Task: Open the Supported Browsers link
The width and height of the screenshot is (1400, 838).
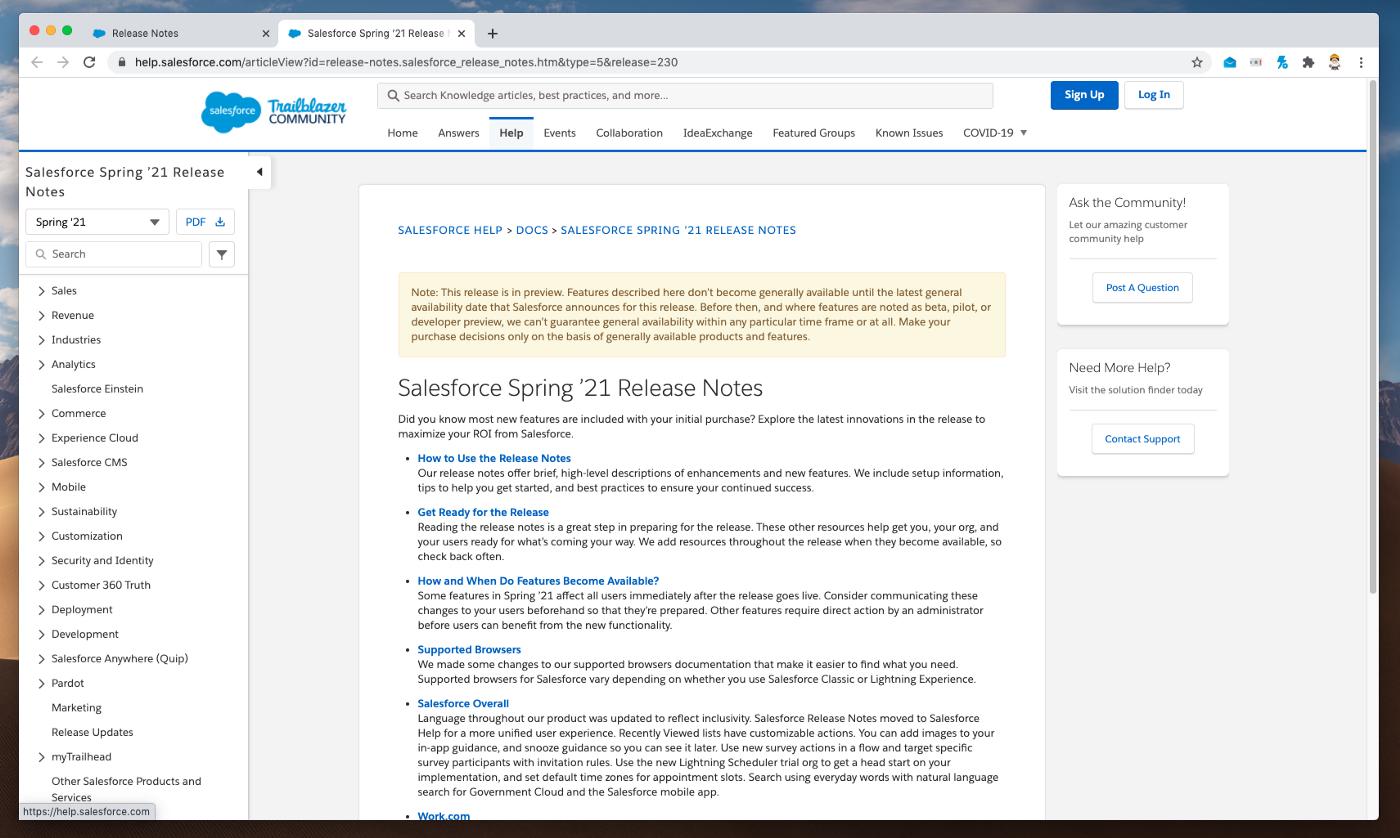Action: pyautogui.click(x=469, y=650)
